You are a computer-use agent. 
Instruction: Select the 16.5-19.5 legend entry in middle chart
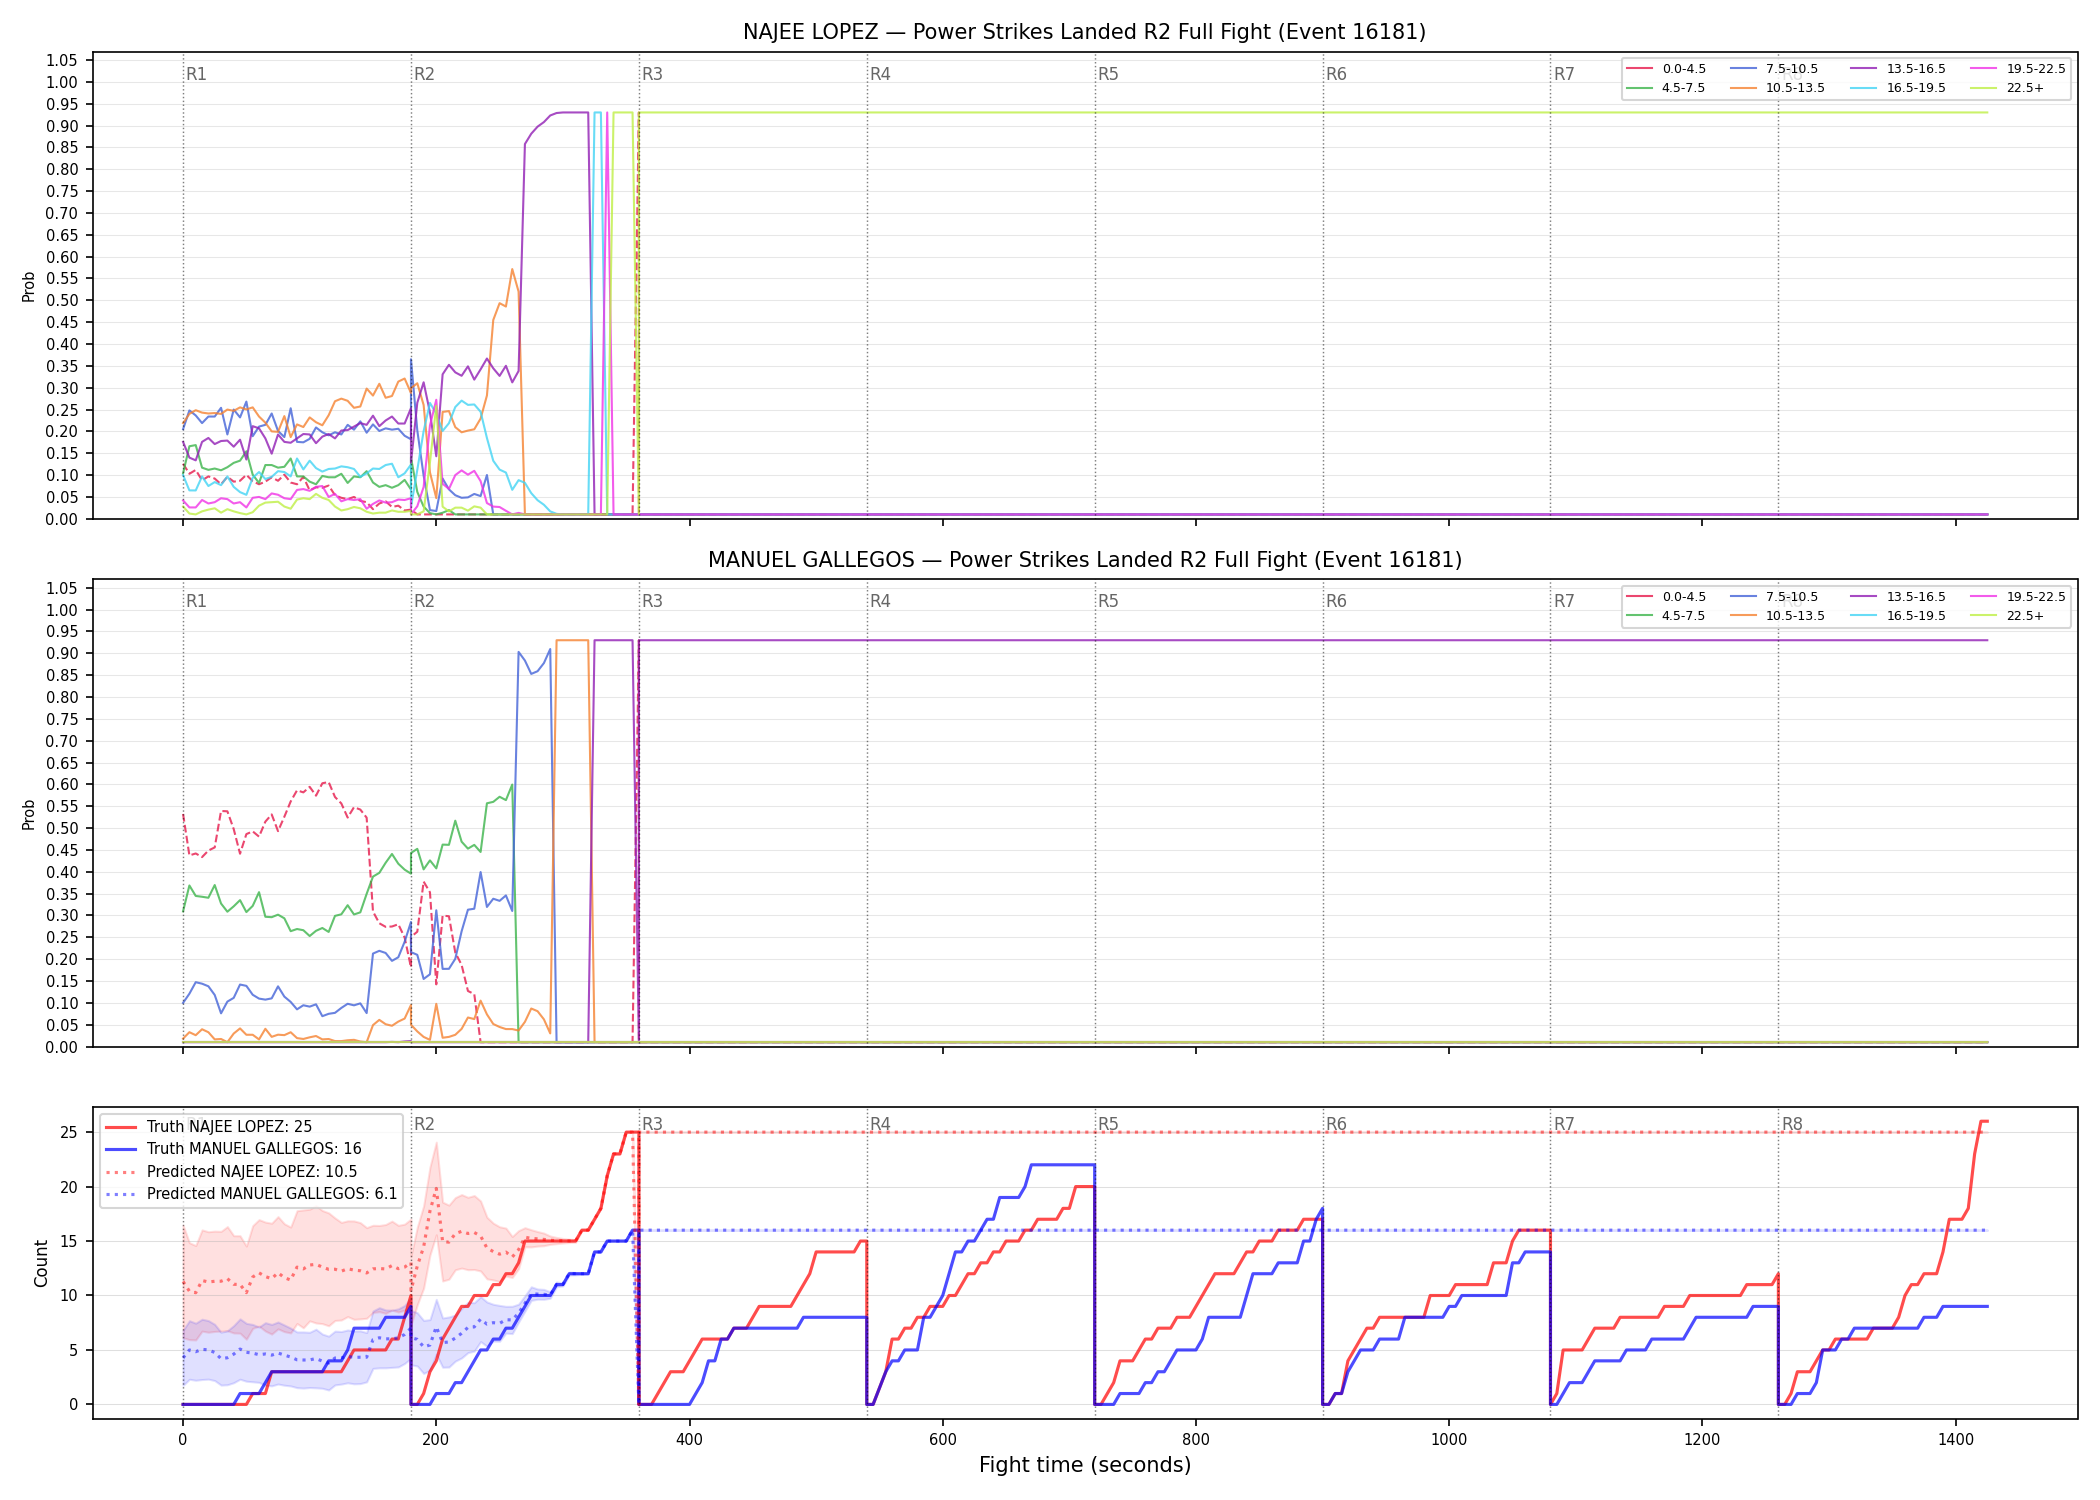1898,616
